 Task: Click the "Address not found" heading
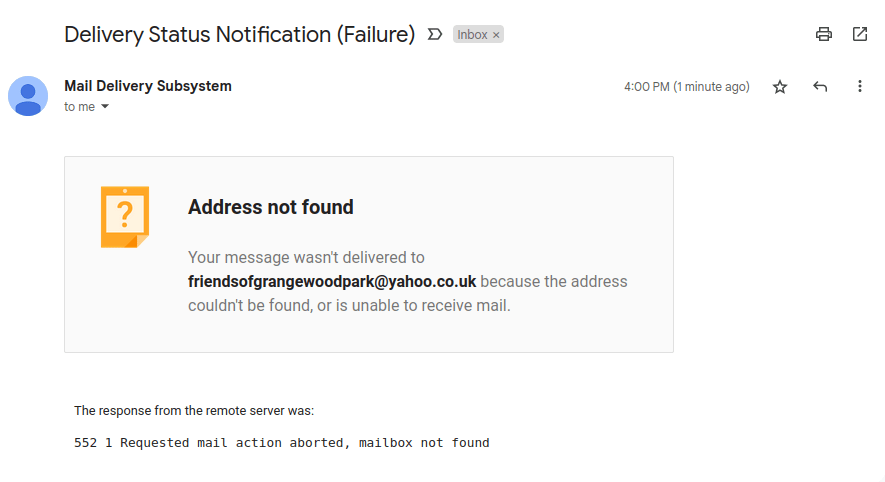coord(271,207)
